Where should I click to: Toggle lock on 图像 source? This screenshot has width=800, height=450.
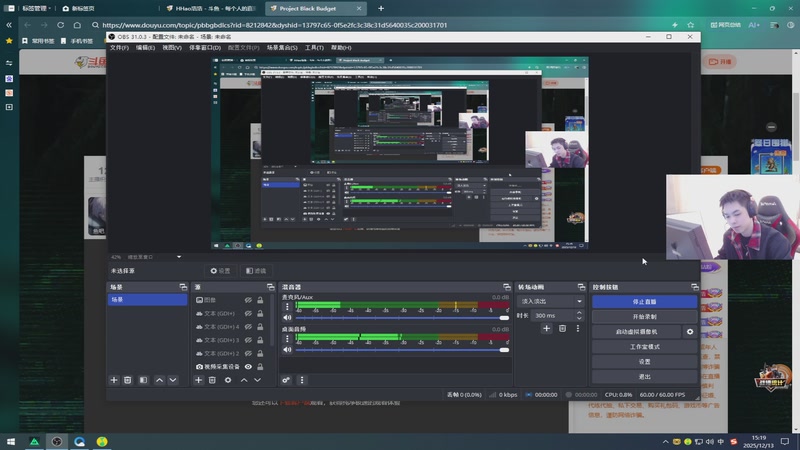tap(260, 300)
